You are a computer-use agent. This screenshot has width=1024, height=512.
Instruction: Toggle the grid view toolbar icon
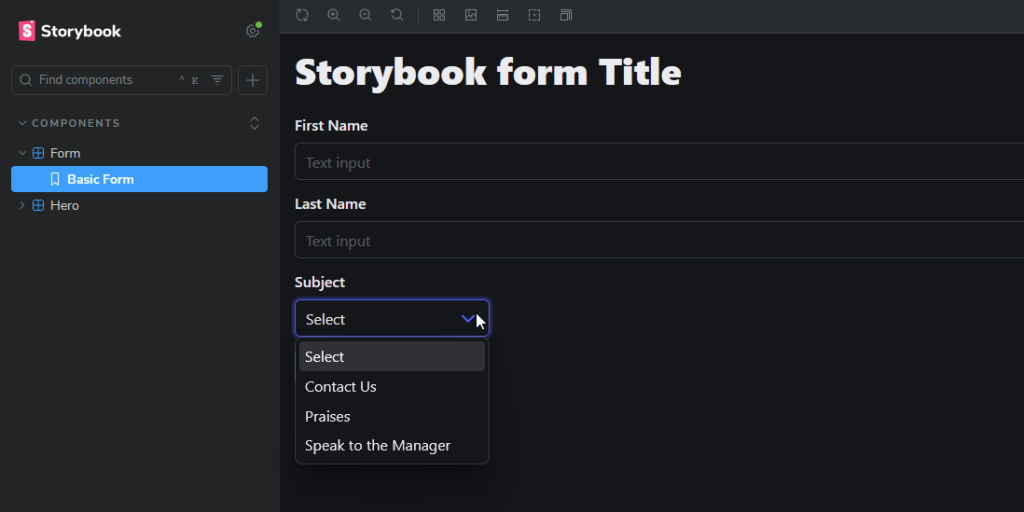tap(440, 15)
